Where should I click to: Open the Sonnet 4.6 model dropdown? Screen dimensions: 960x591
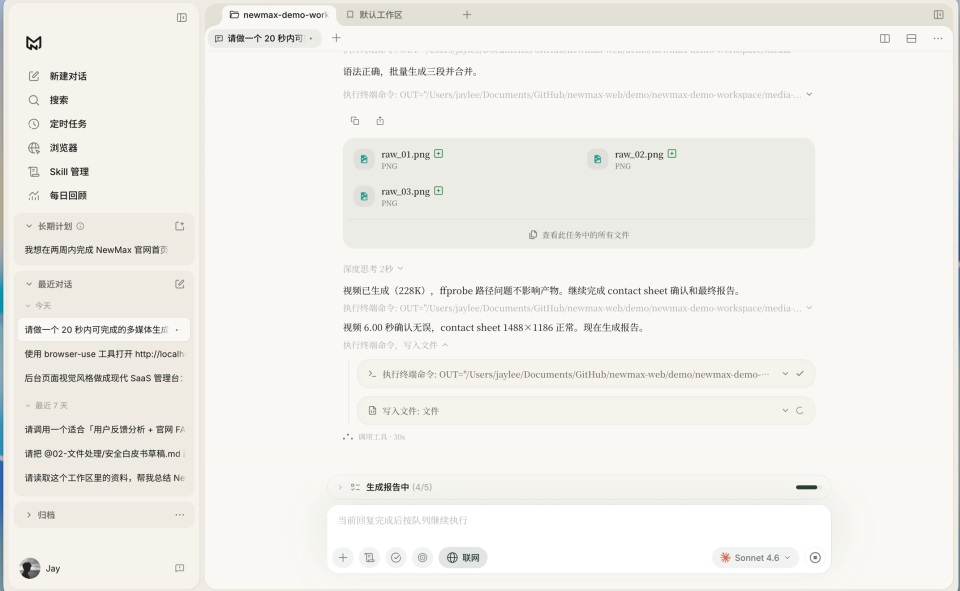point(756,557)
